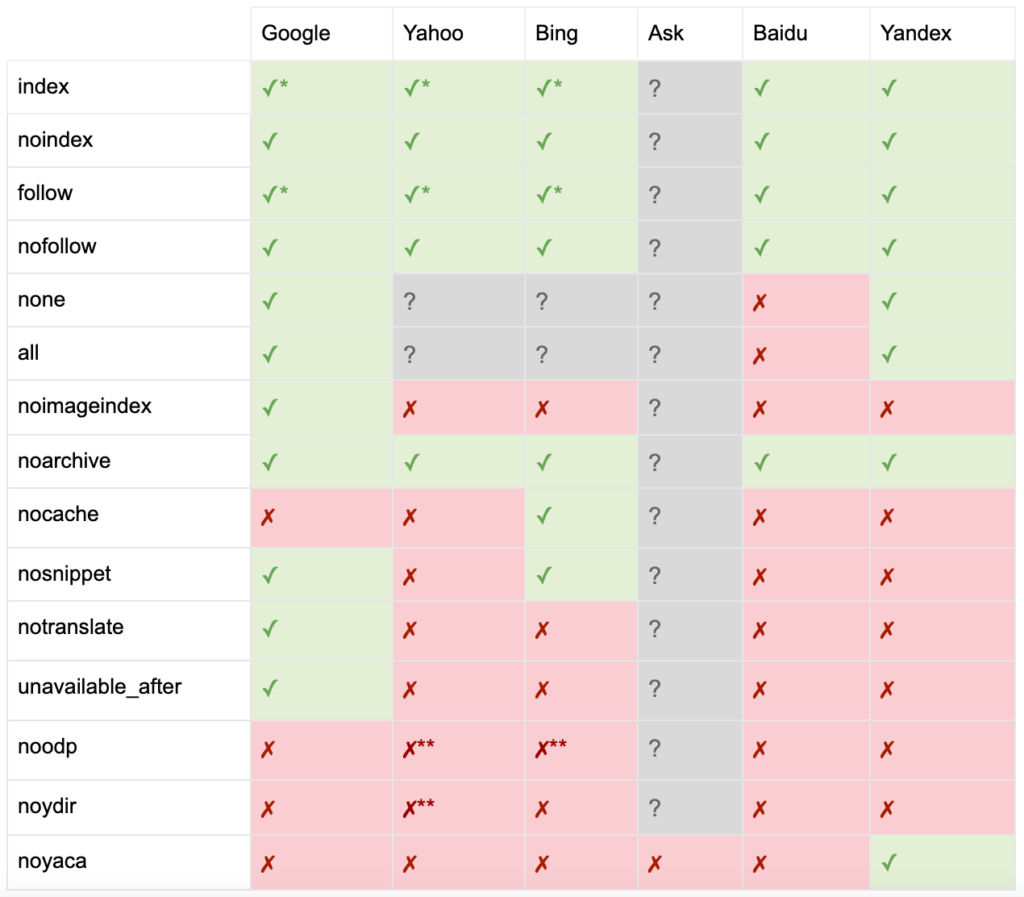The width and height of the screenshot is (1024, 897).
Task: Click the red X for Yandex notranslate
Action: (x=887, y=630)
